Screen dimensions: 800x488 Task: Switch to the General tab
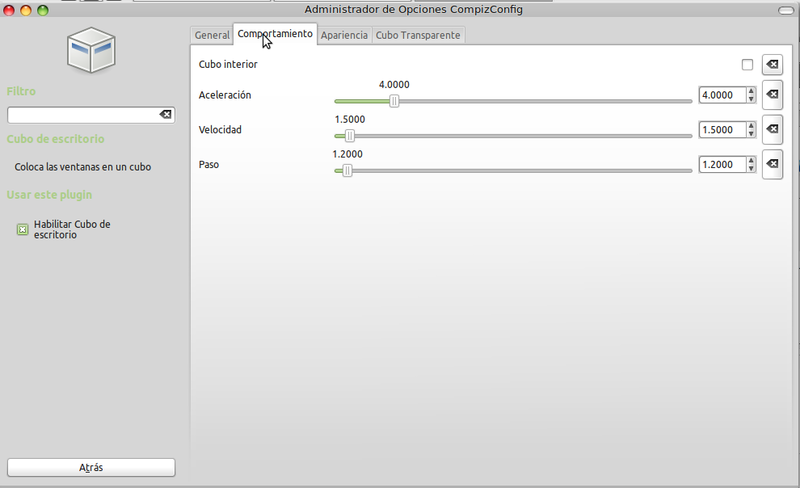(x=212, y=35)
